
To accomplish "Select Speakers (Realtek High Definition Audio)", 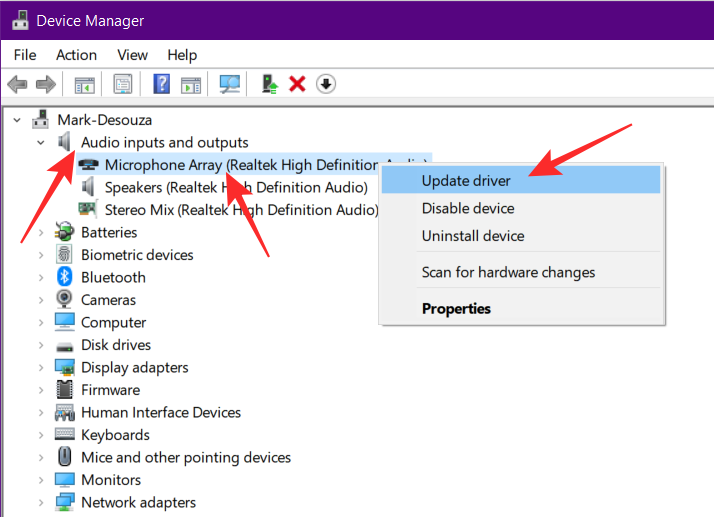I will click(236, 187).
